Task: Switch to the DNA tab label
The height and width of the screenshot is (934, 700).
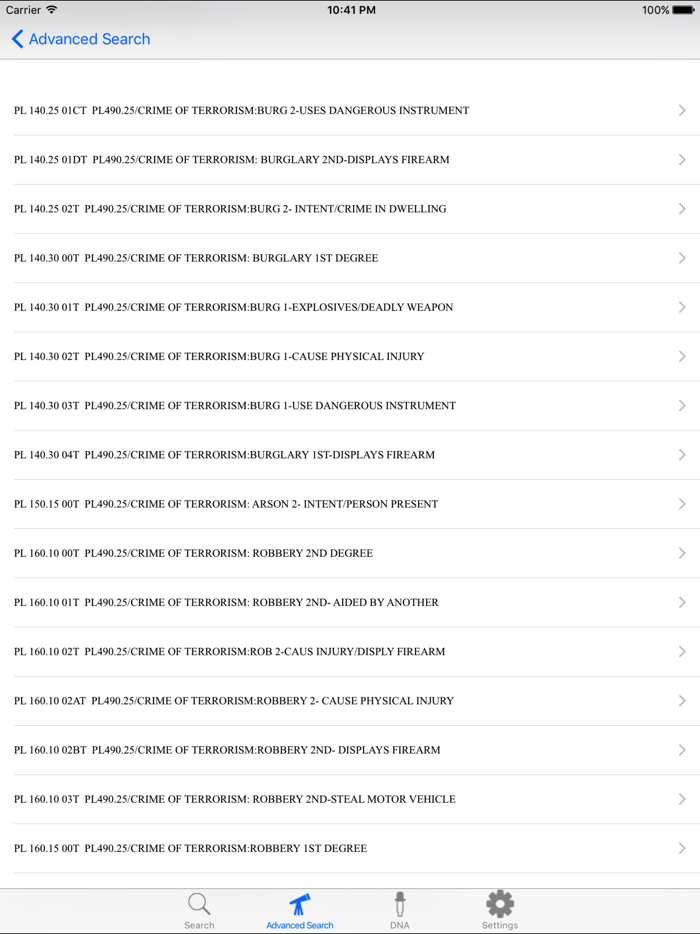Action: (399, 925)
